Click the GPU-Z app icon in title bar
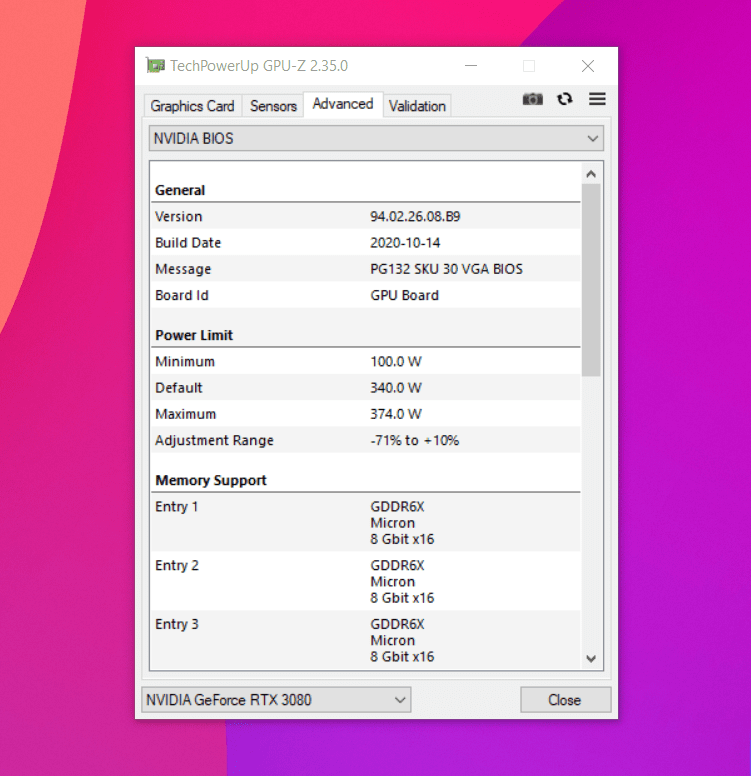 pyautogui.click(x=155, y=65)
